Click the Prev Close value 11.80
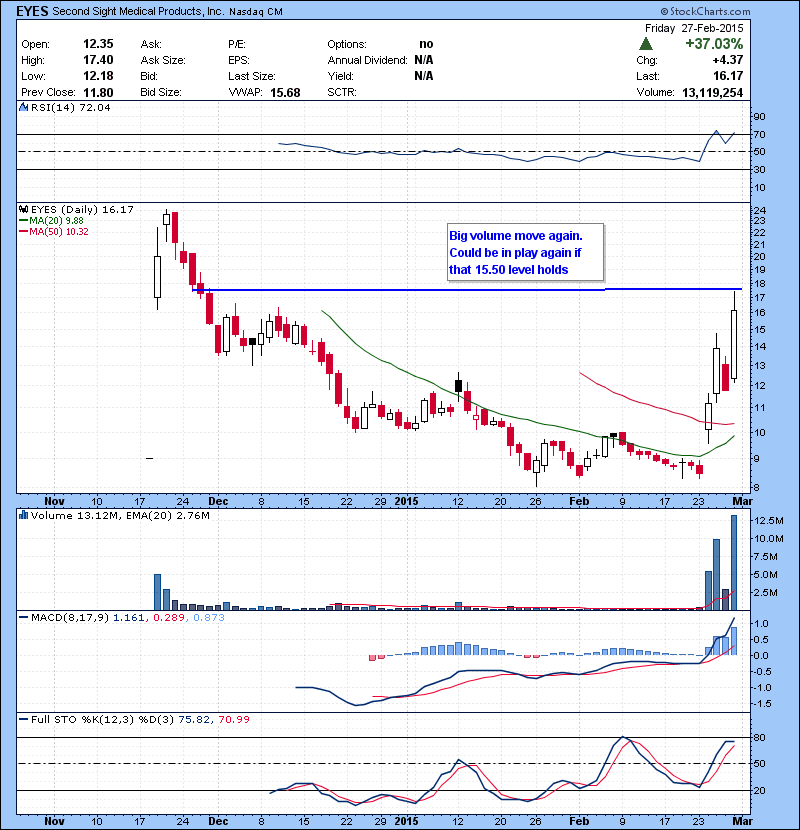This screenshot has height=830, width=800. point(98,93)
